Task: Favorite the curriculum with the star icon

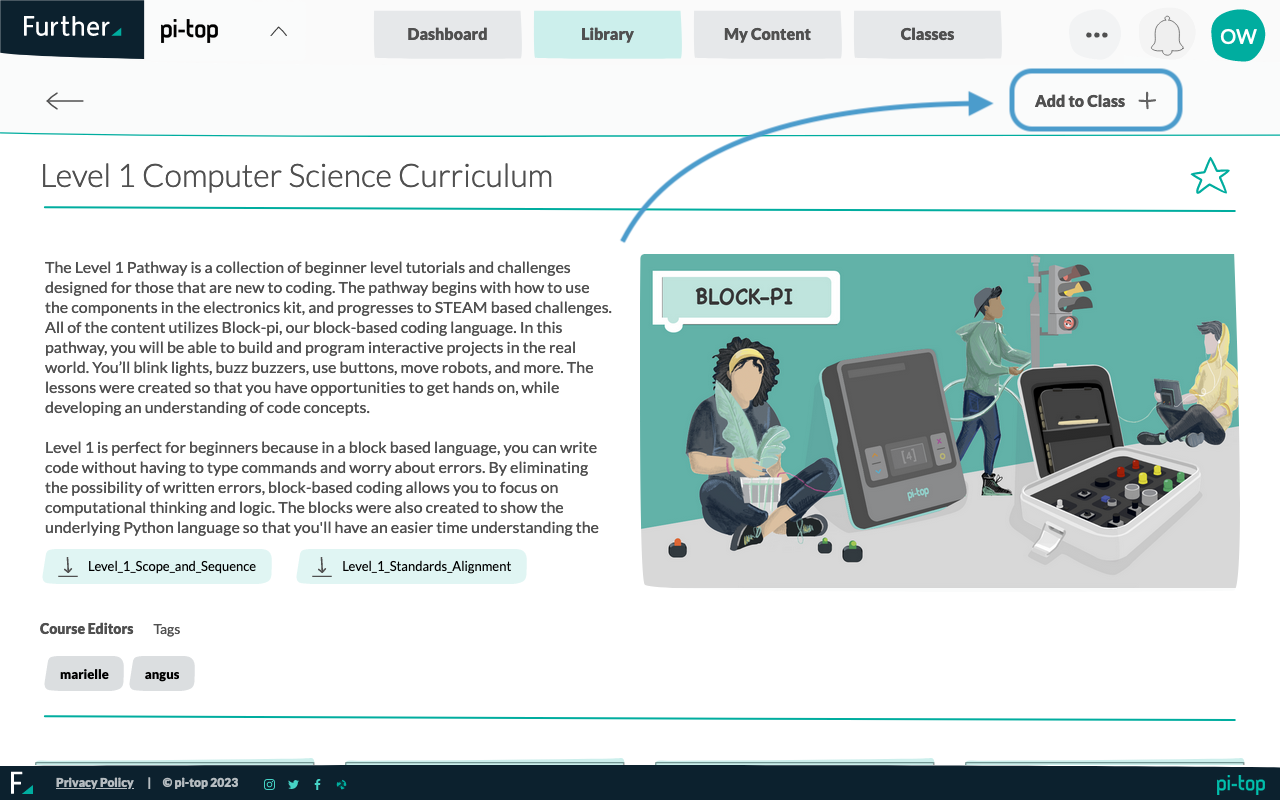Action: click(1210, 176)
